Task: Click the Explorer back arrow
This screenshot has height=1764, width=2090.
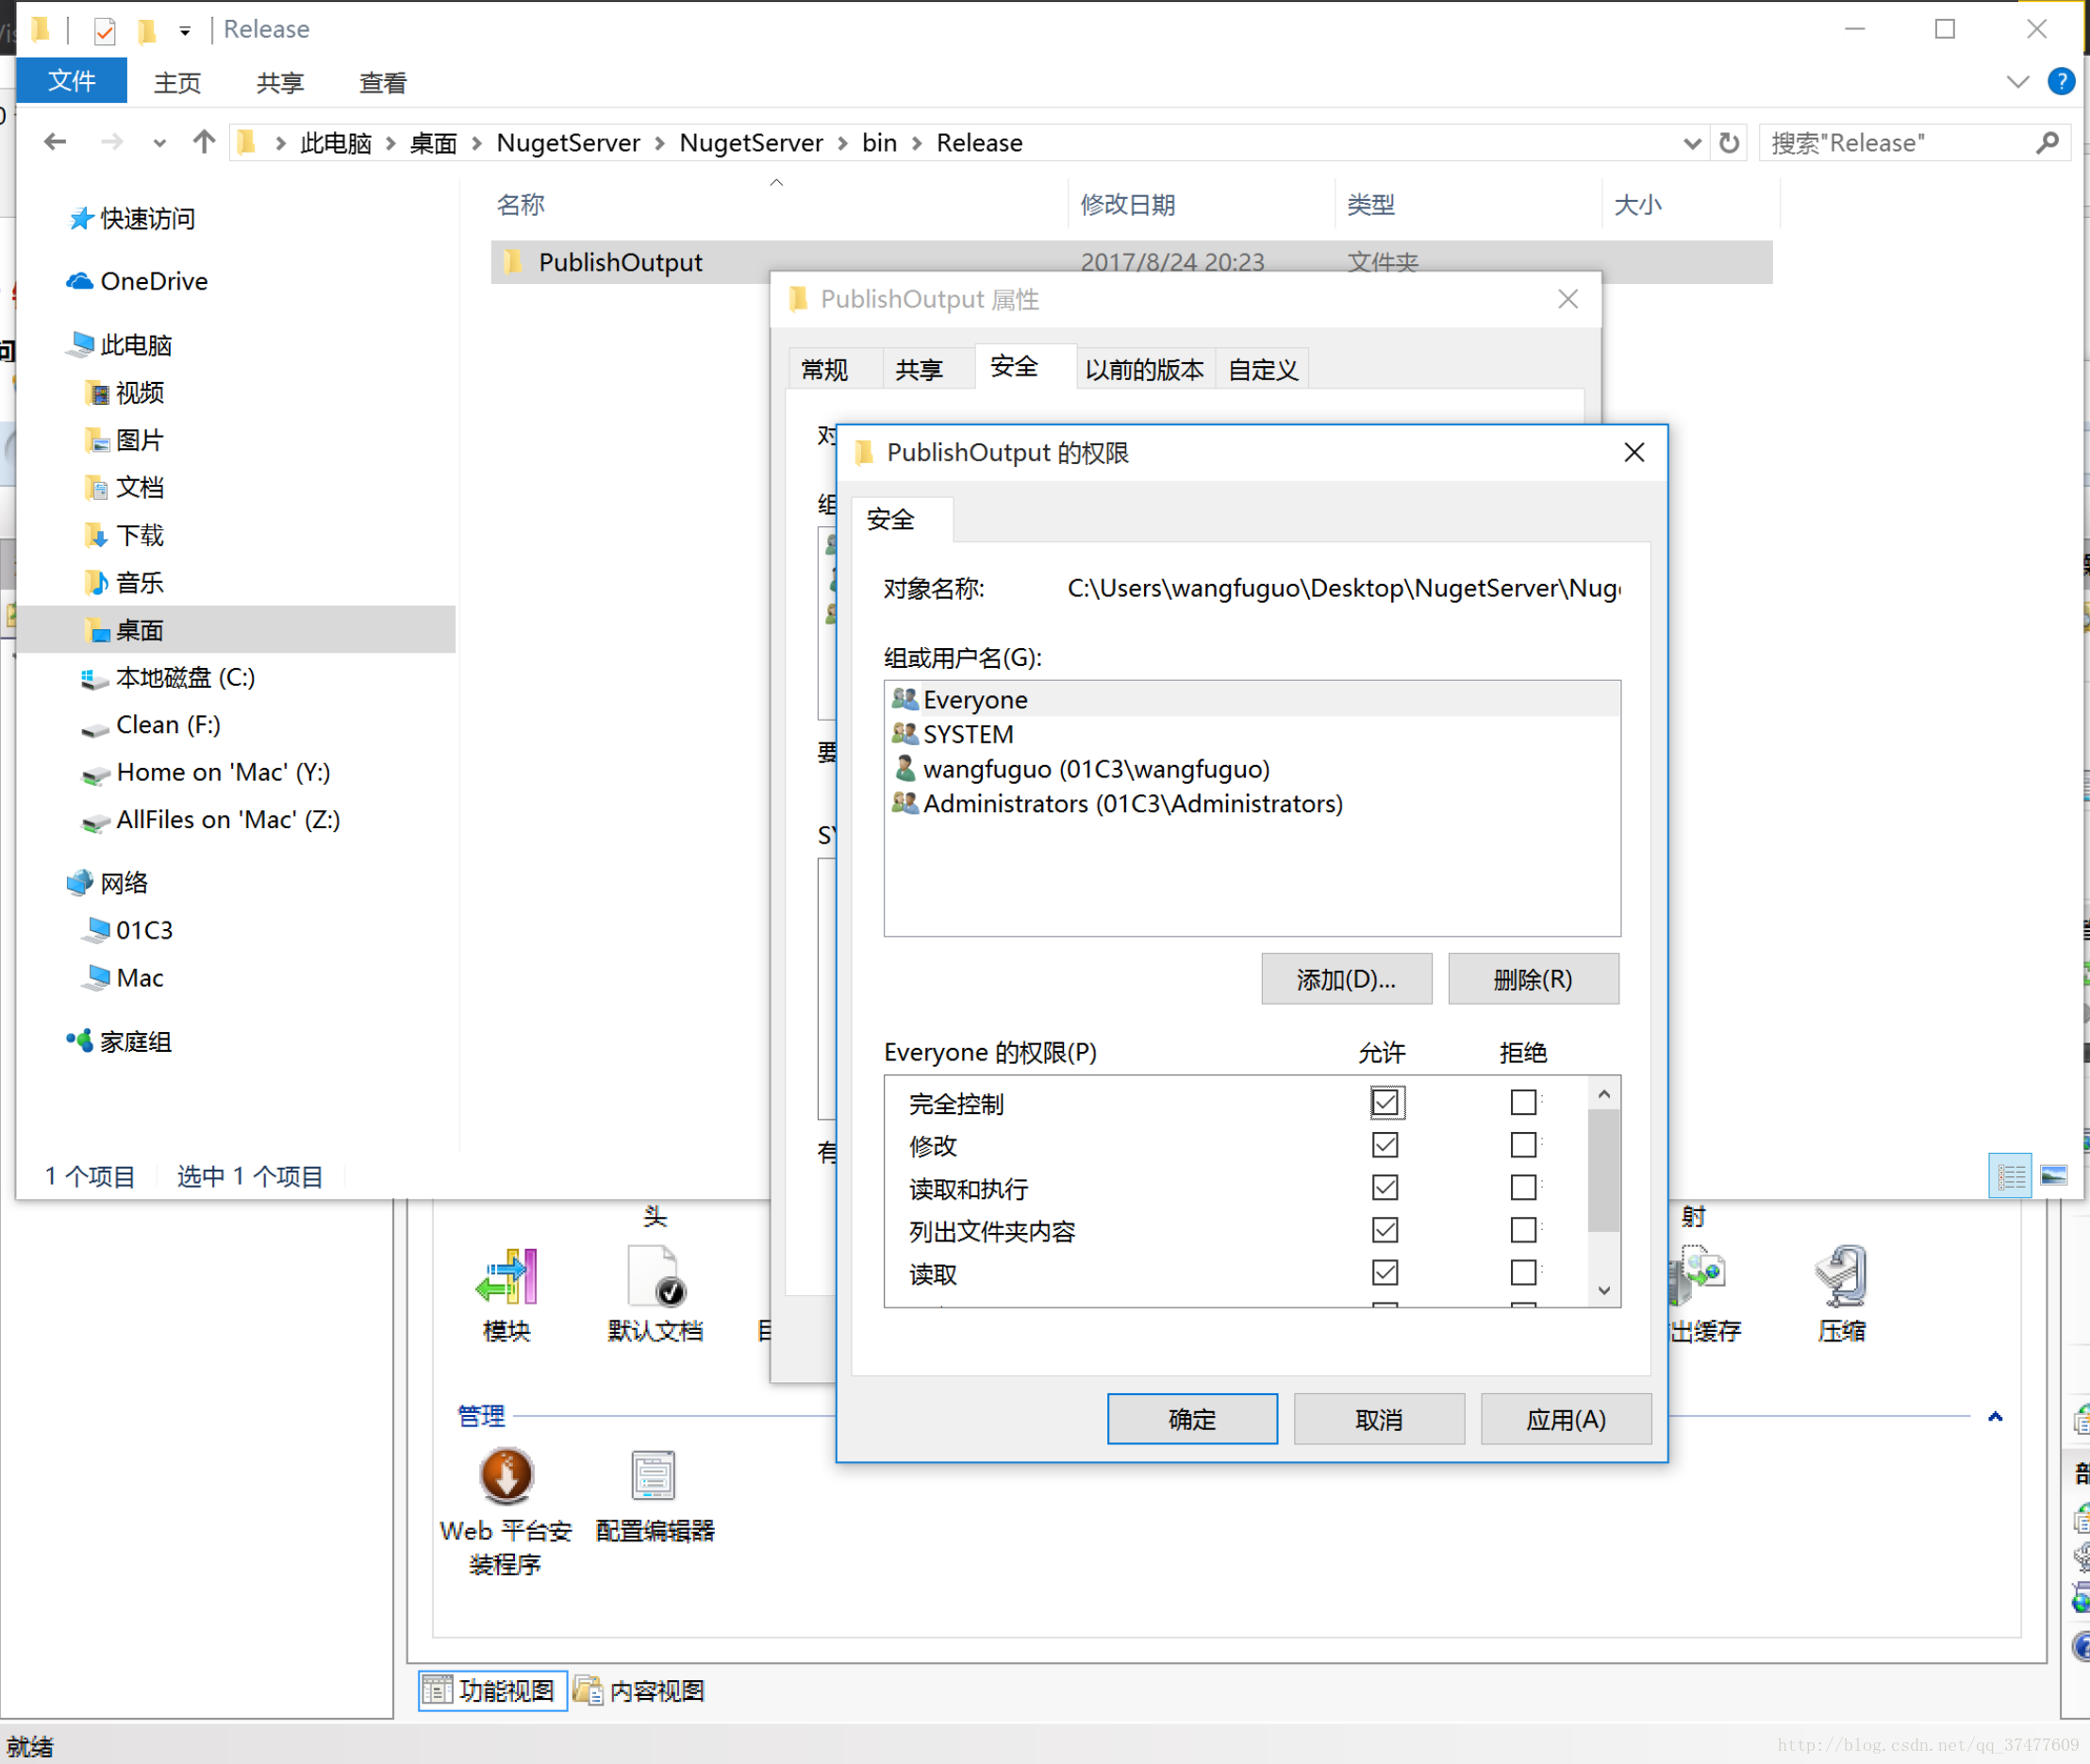Action: click(x=55, y=143)
